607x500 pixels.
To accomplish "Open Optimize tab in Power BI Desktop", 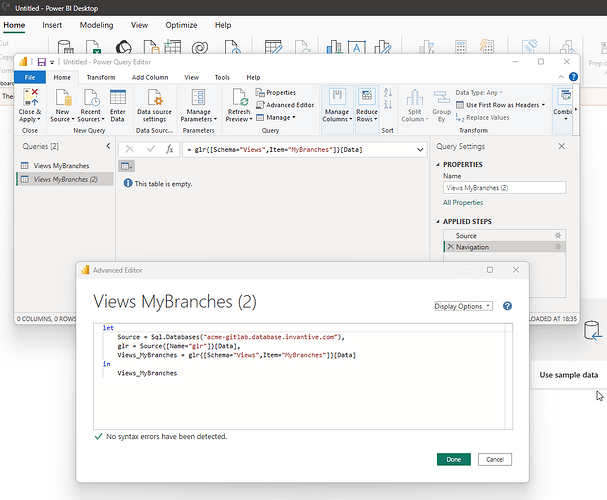I will (181, 25).
